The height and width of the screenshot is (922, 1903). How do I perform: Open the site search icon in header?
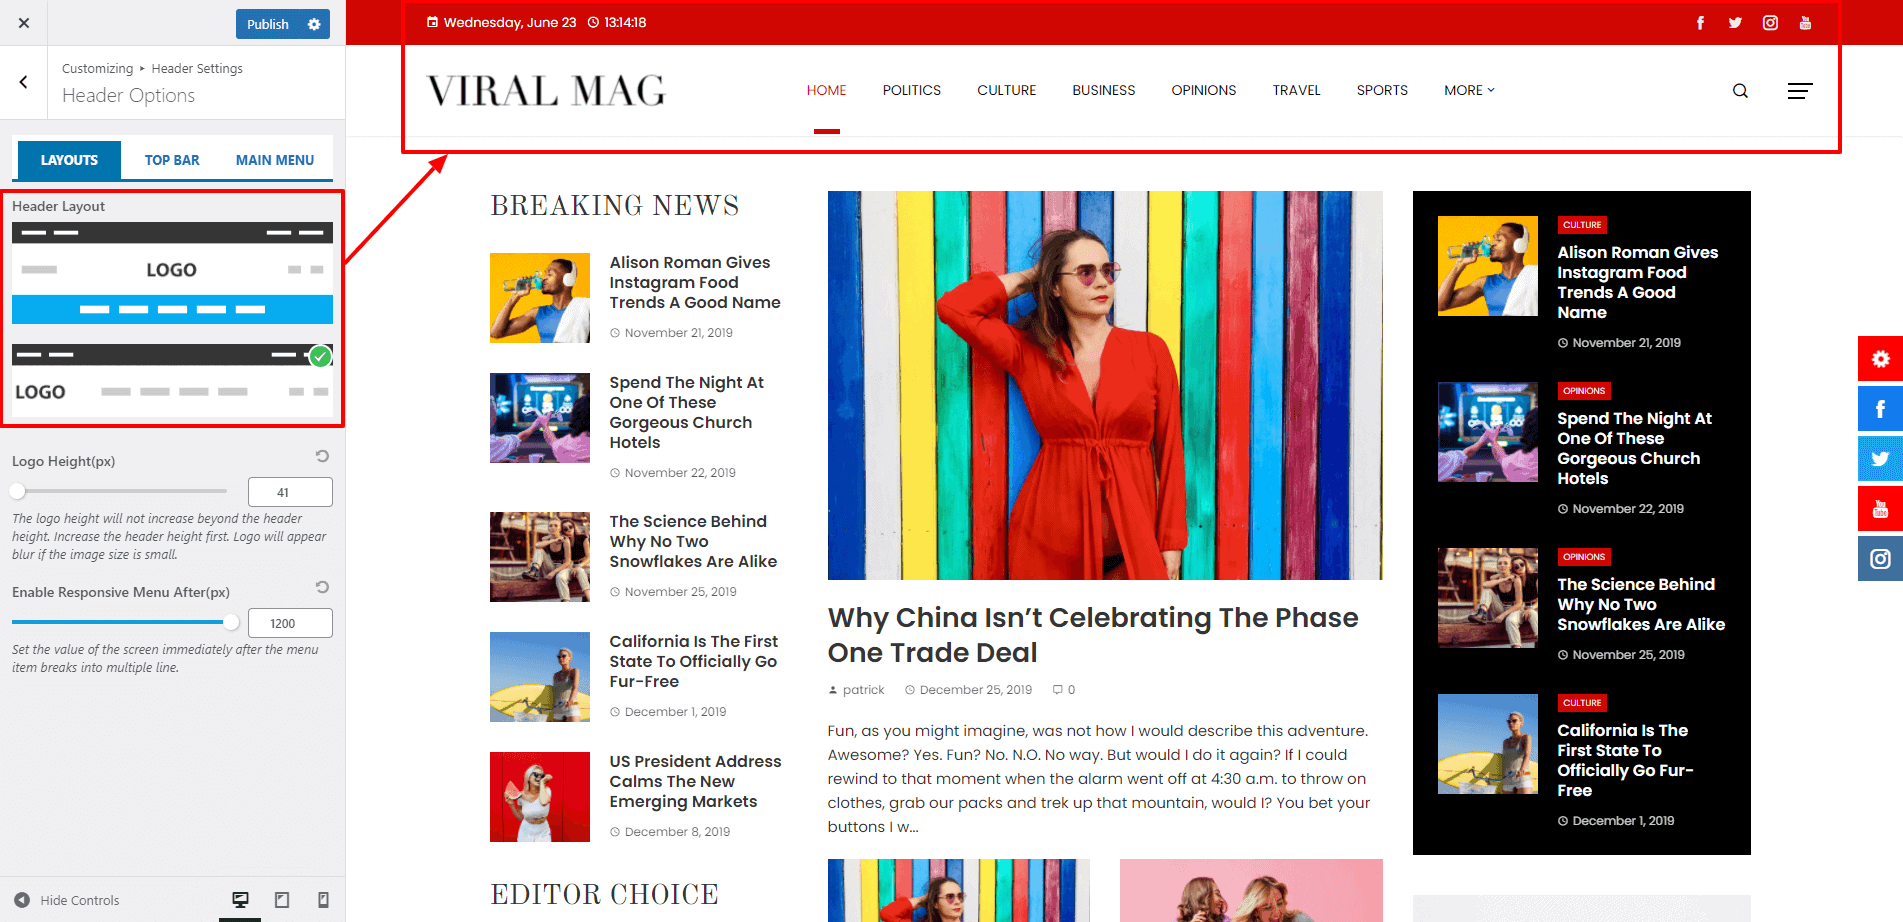pyautogui.click(x=1740, y=91)
